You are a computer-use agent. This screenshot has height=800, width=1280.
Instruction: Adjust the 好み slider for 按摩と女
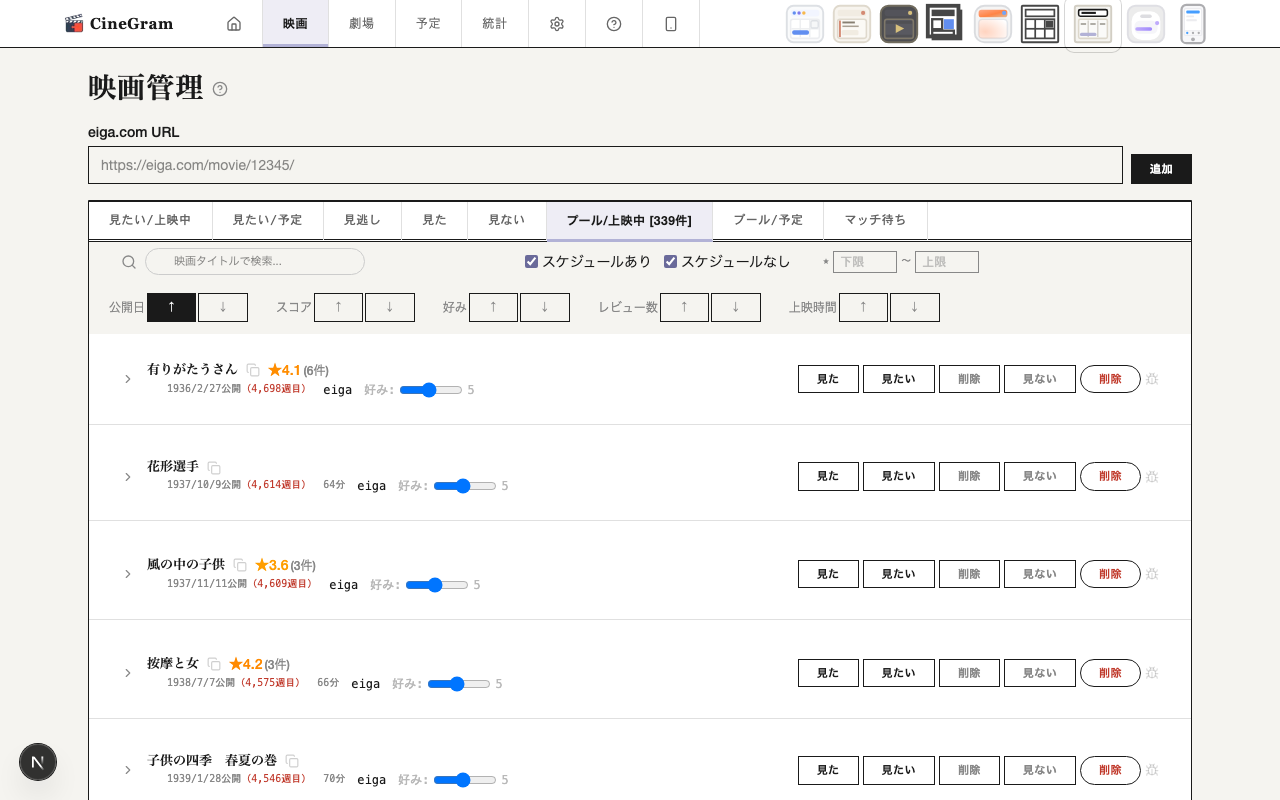pos(459,684)
